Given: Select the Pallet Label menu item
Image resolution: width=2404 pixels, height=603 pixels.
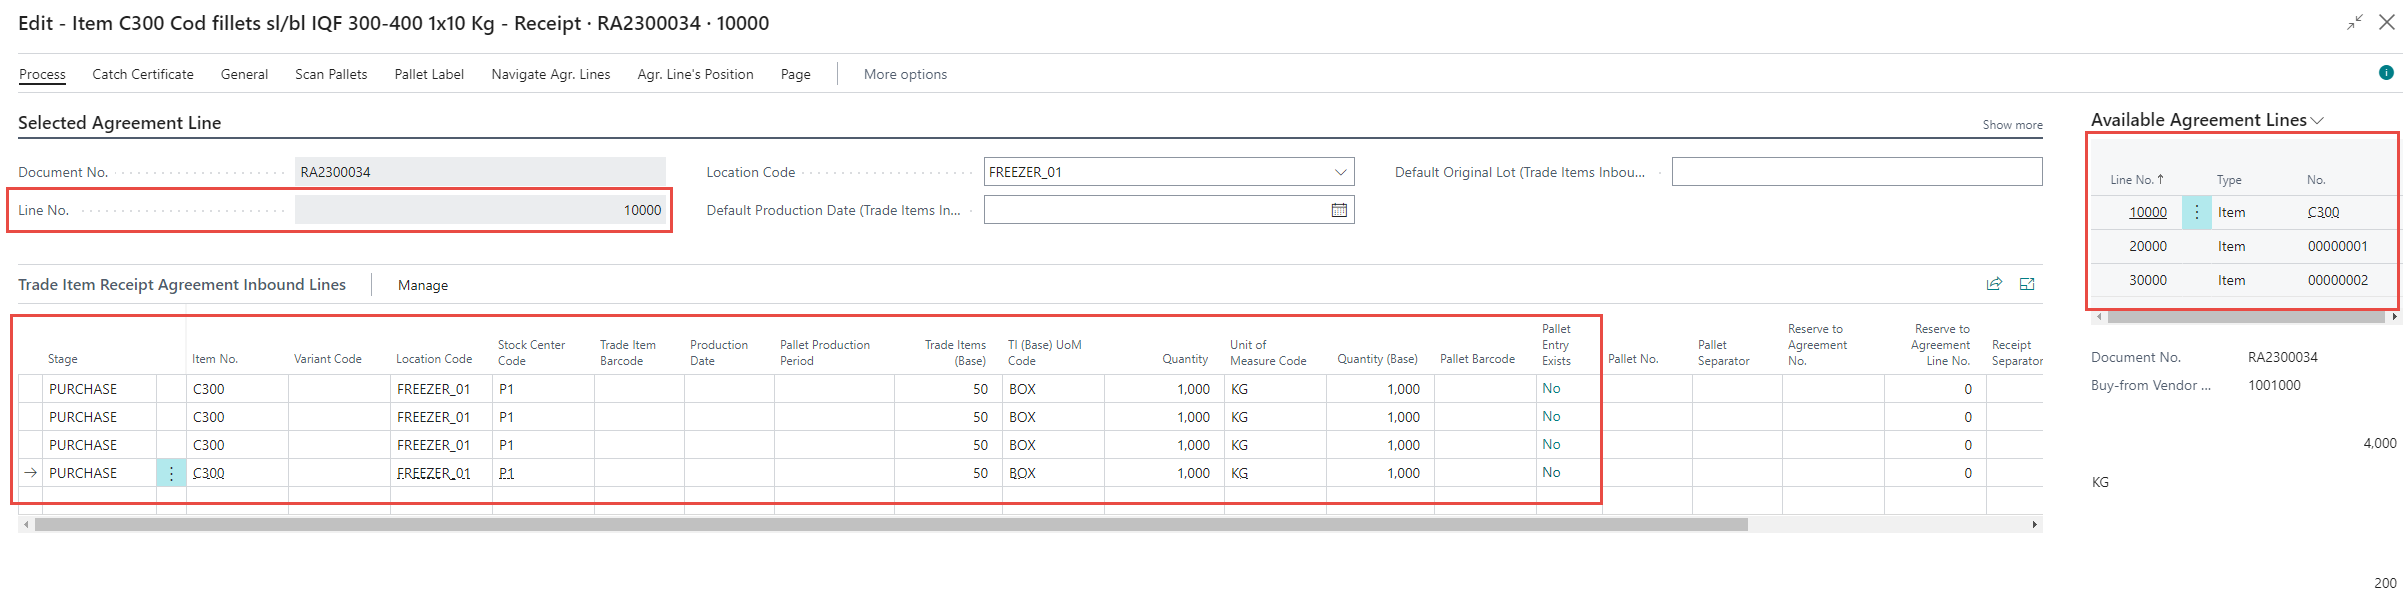Looking at the screenshot, I should coord(429,74).
